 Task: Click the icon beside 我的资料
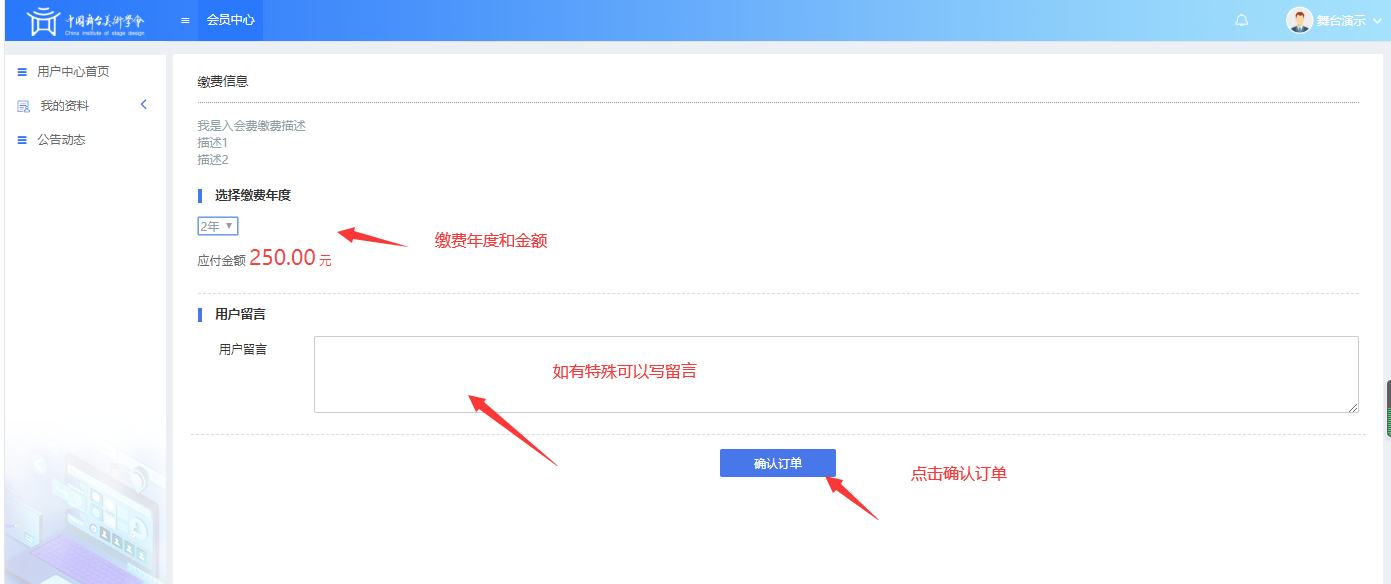point(23,106)
